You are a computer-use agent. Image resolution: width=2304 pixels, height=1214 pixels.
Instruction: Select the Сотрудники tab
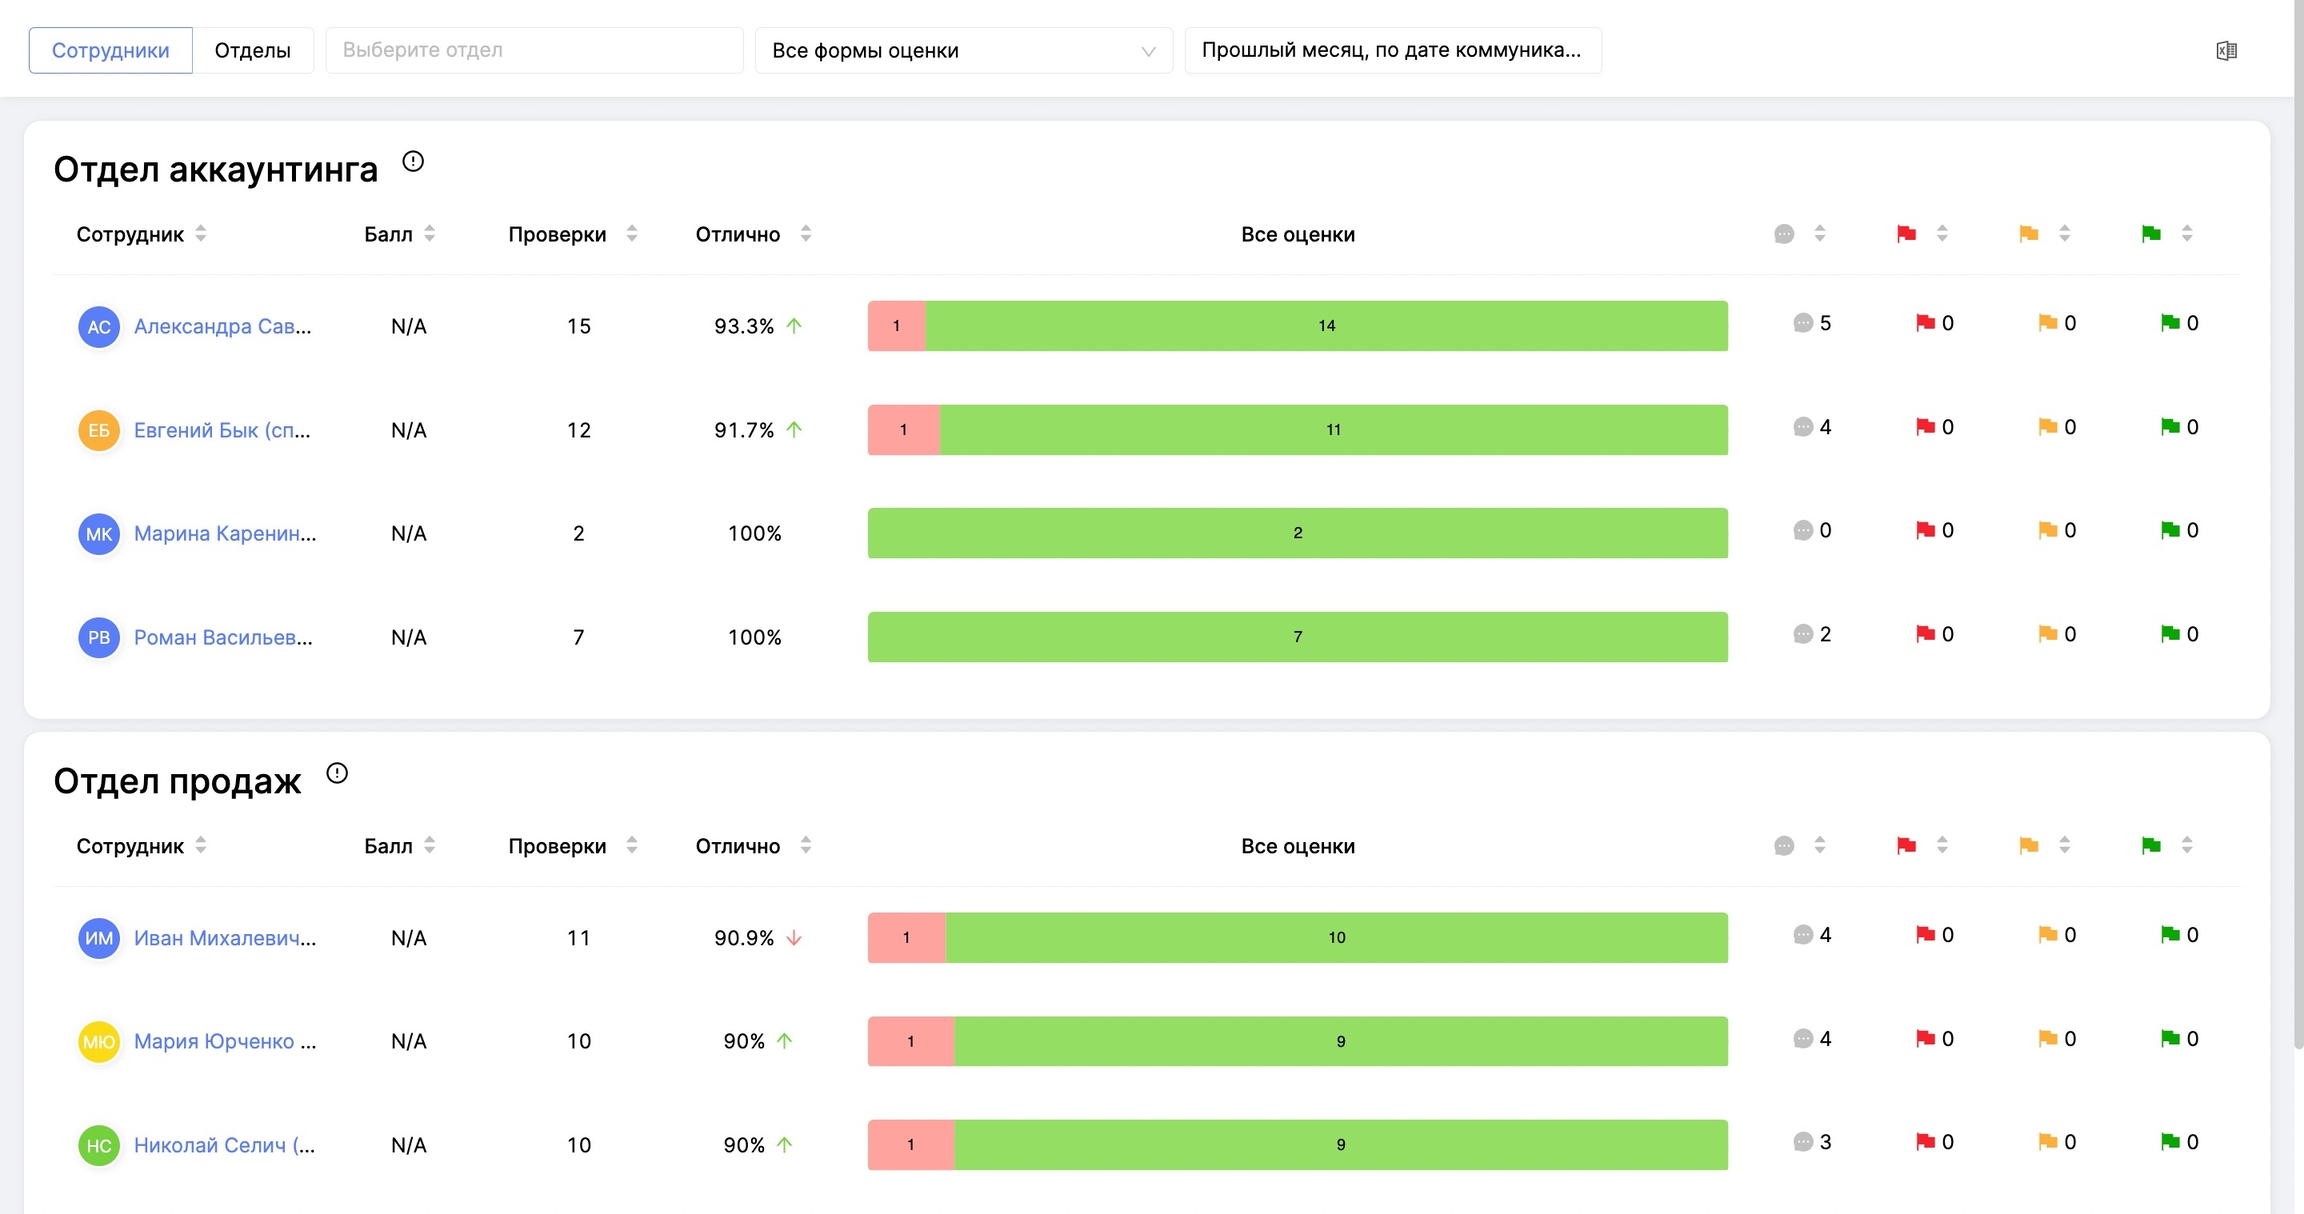[x=110, y=50]
